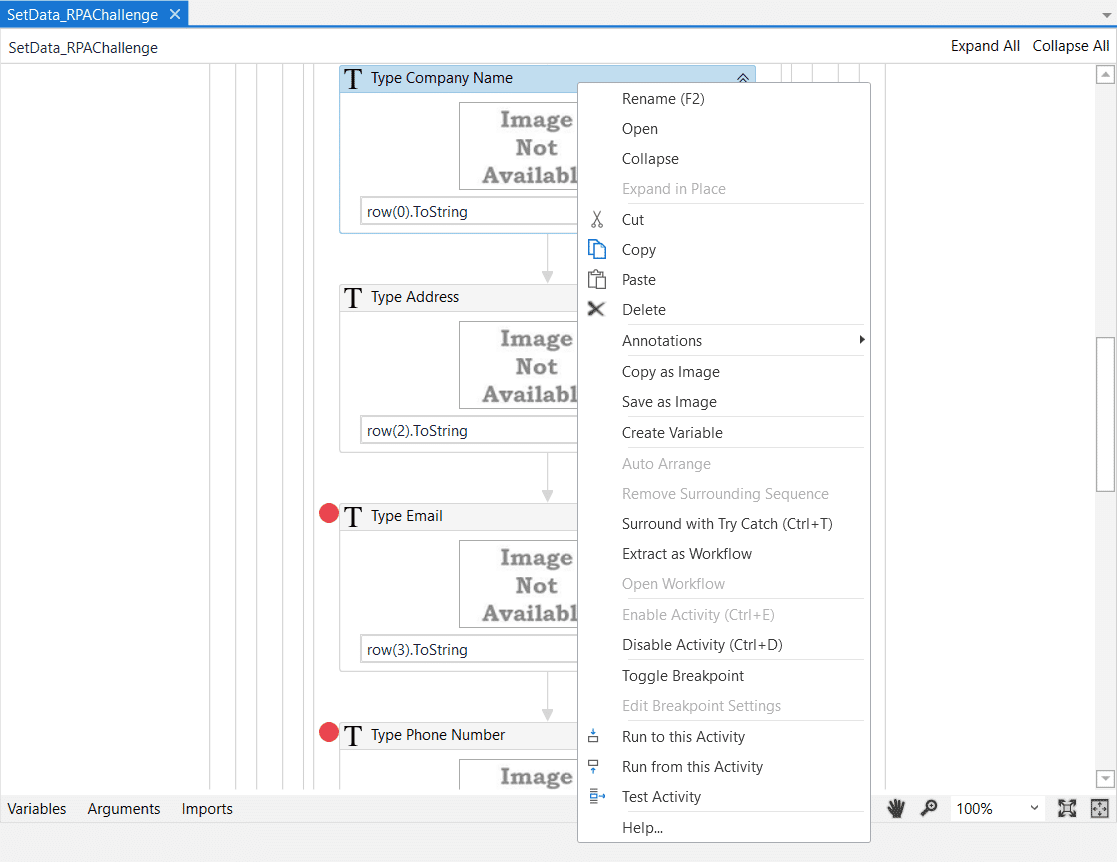Choose Extract as Workflow from the menu

click(x=687, y=553)
